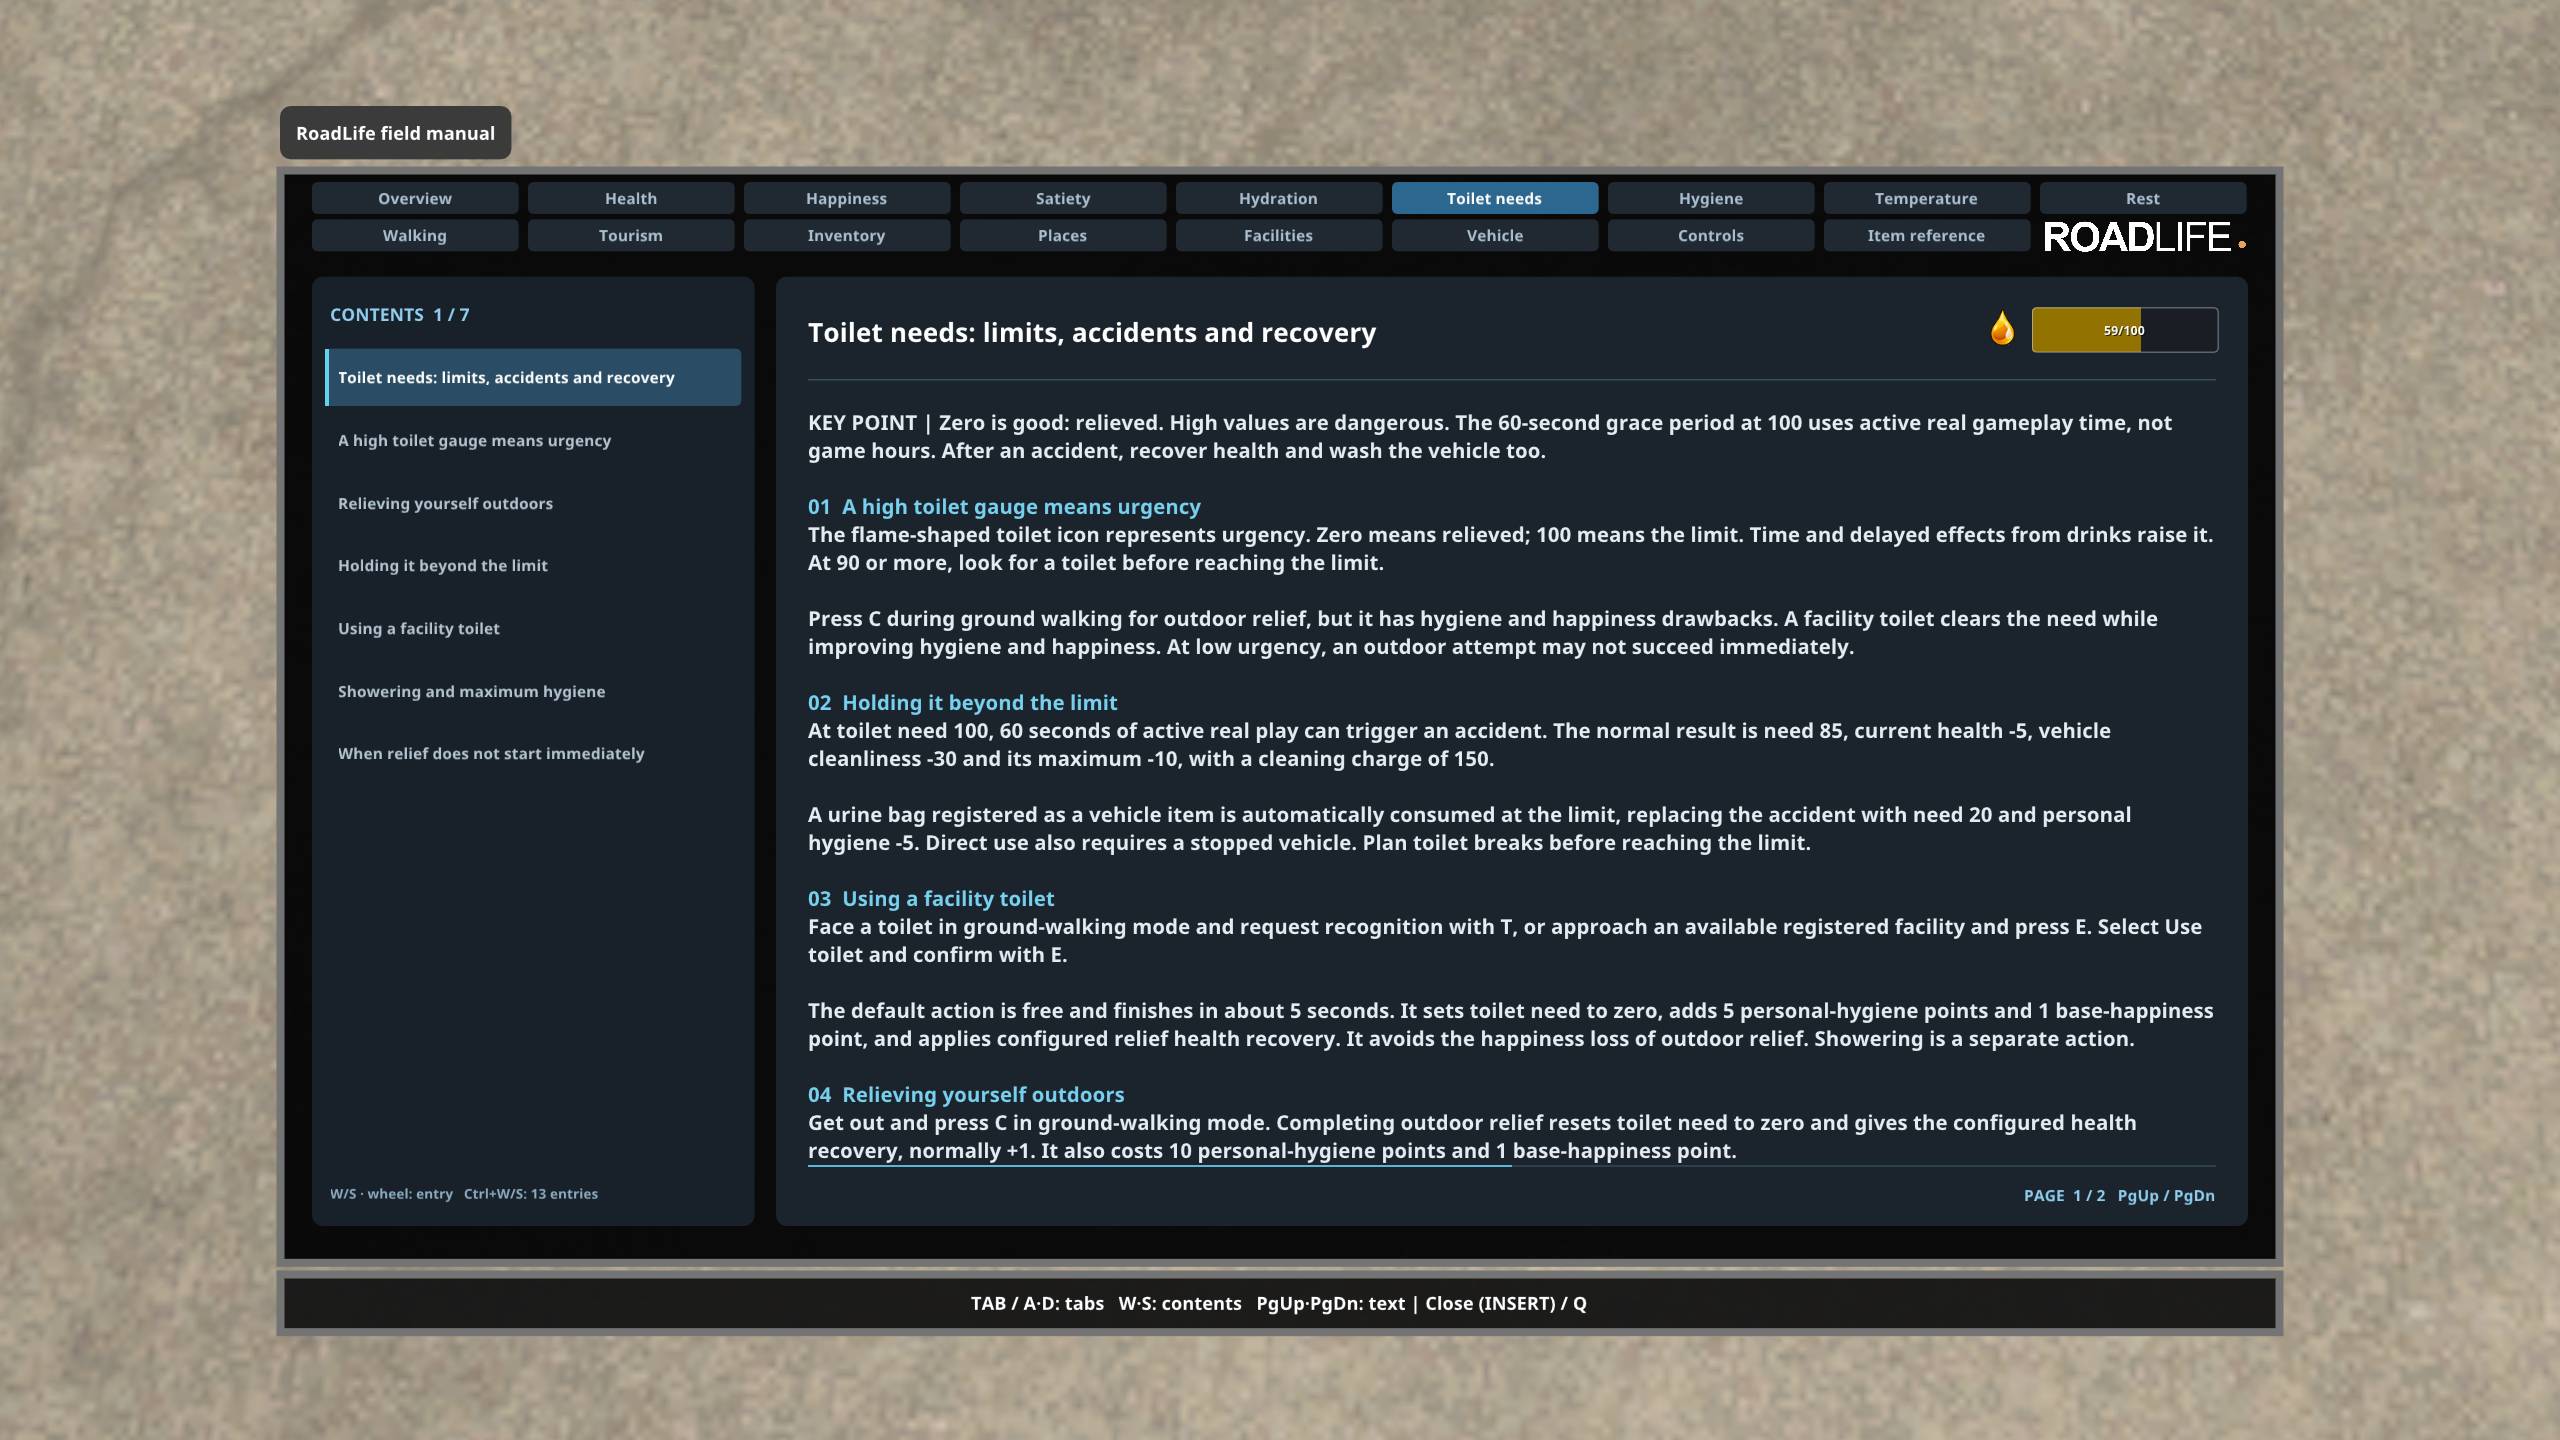Select the Walking tab
The width and height of the screenshot is (2560, 1440).
point(415,235)
